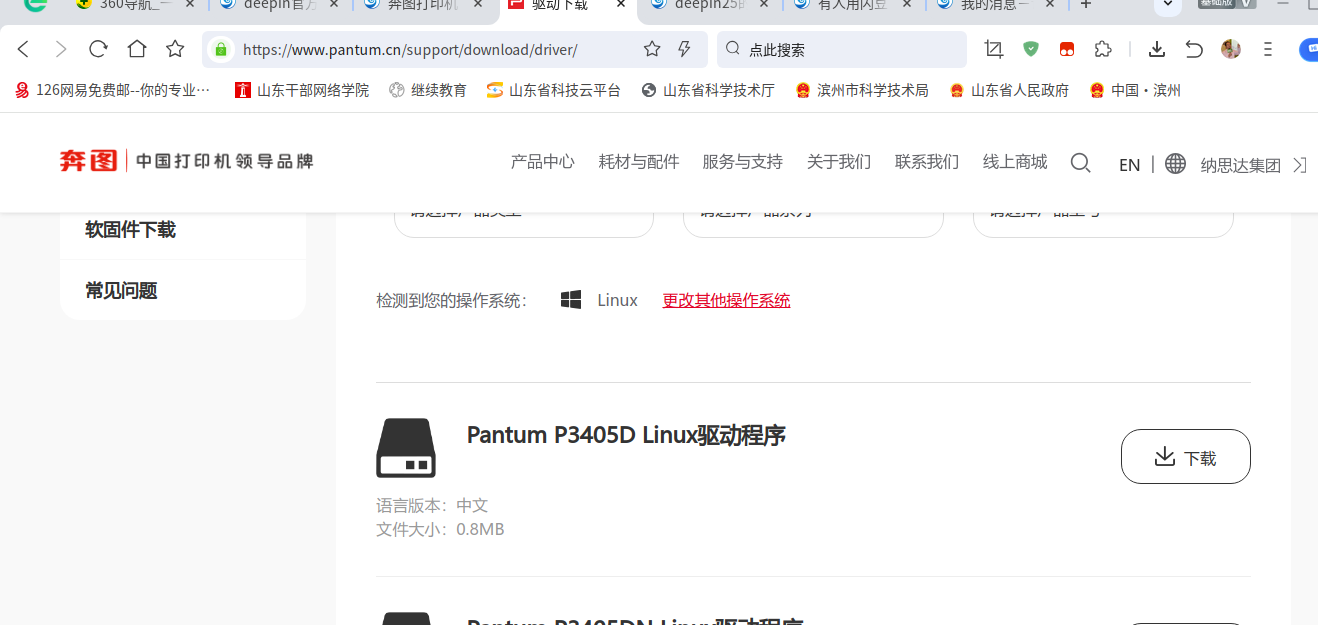
Task: Open the user profile avatar
Action: (1230, 49)
